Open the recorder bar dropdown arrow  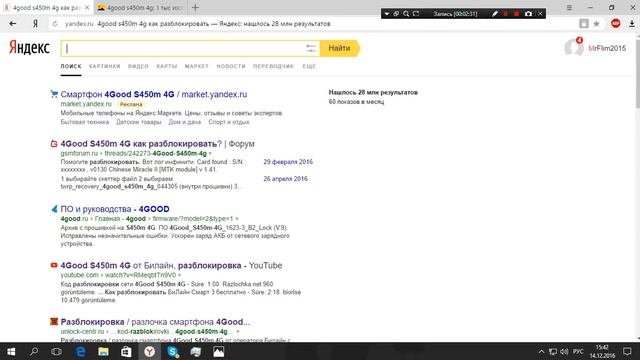click(x=387, y=14)
